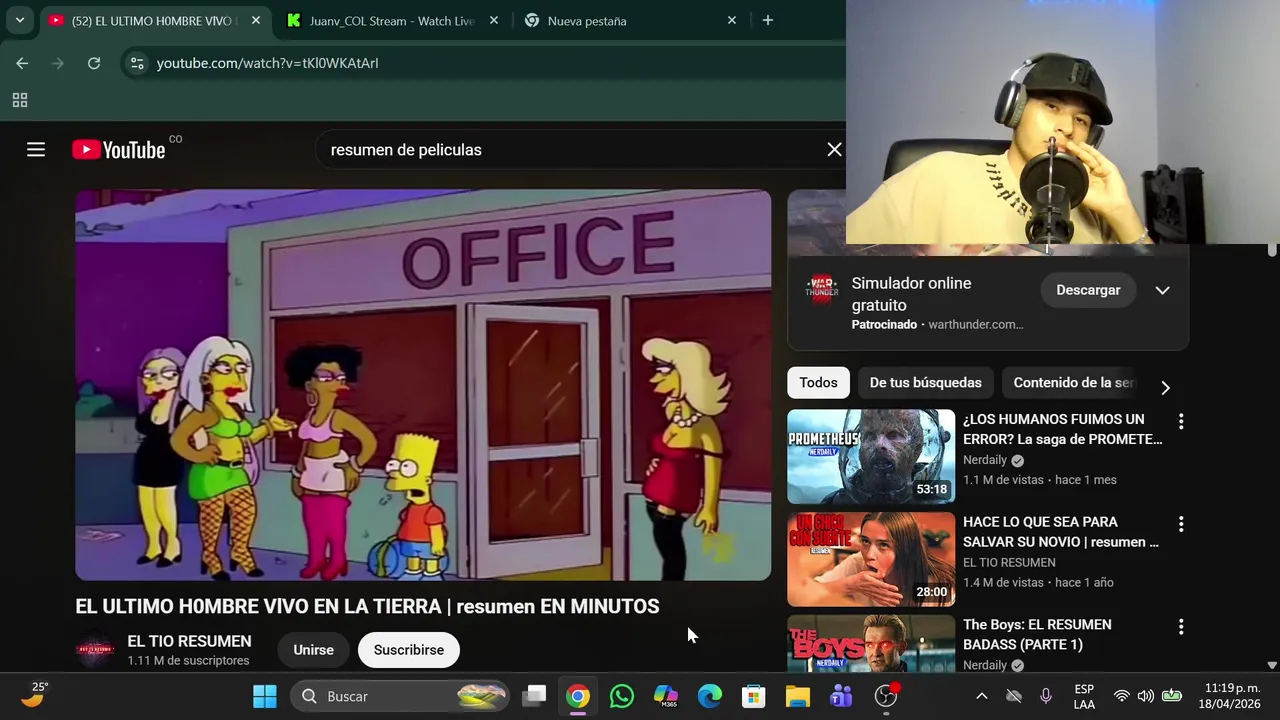Image resolution: width=1280 pixels, height=720 pixels.
Task: Click the address bar URL
Action: click(268, 63)
